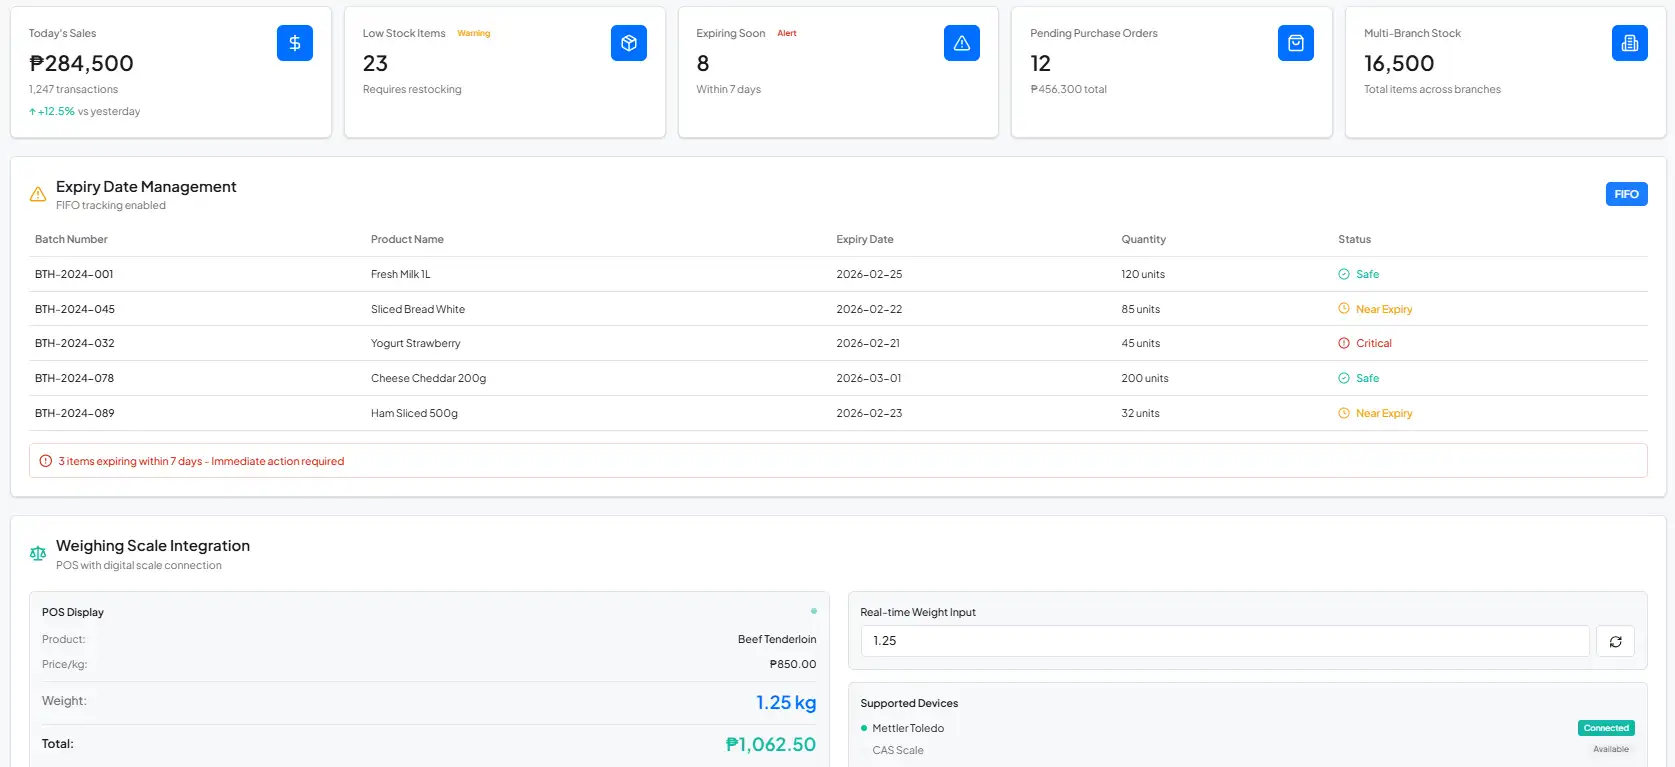This screenshot has height=767, width=1675.
Task: Click the check icon in Fresh Milk 1L status
Action: tap(1344, 274)
